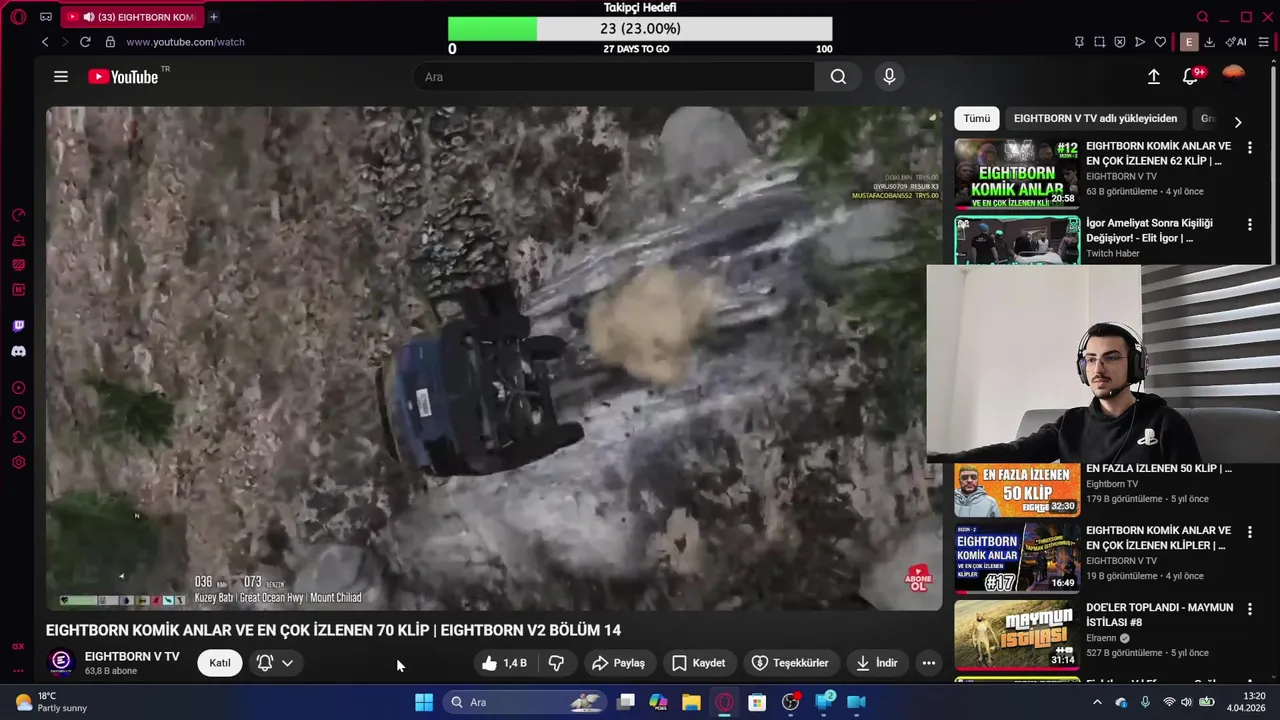Open Opera player sidebar icon

coord(18,388)
